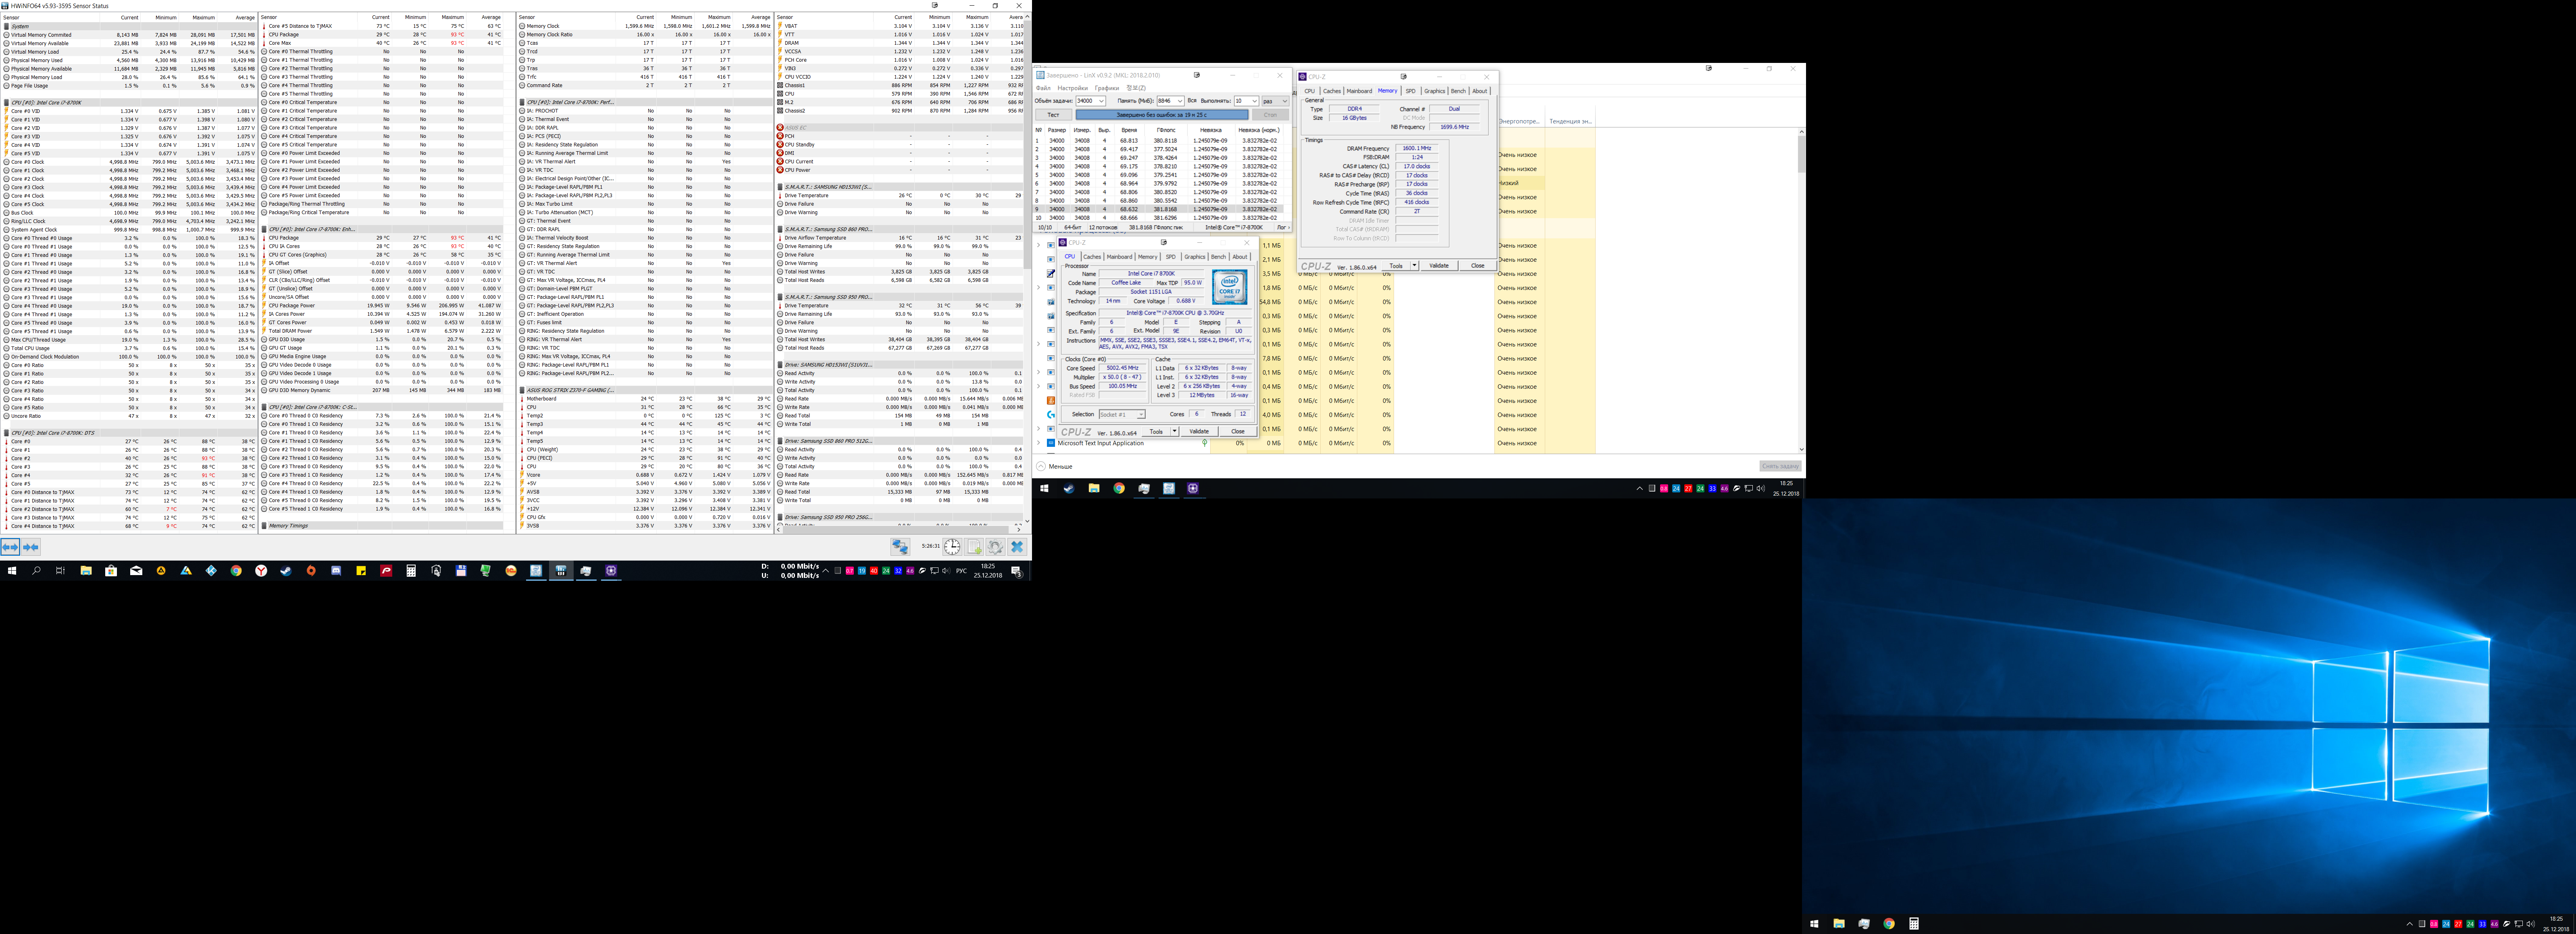Click Discord icon on left taskbar

tap(336, 571)
